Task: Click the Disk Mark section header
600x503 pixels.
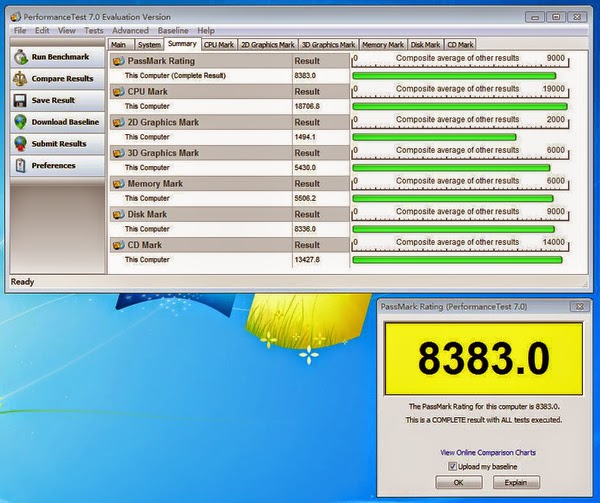Action: tap(230, 214)
